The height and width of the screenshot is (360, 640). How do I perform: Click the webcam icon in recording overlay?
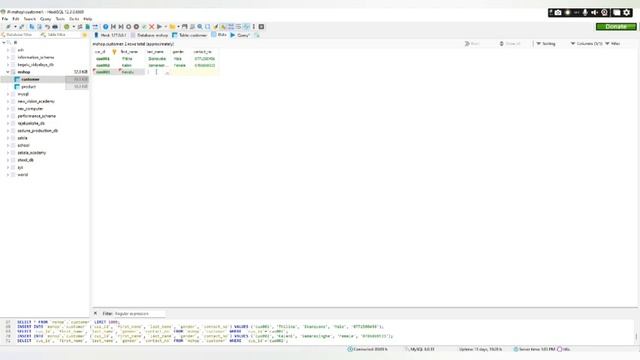click(x=604, y=13)
